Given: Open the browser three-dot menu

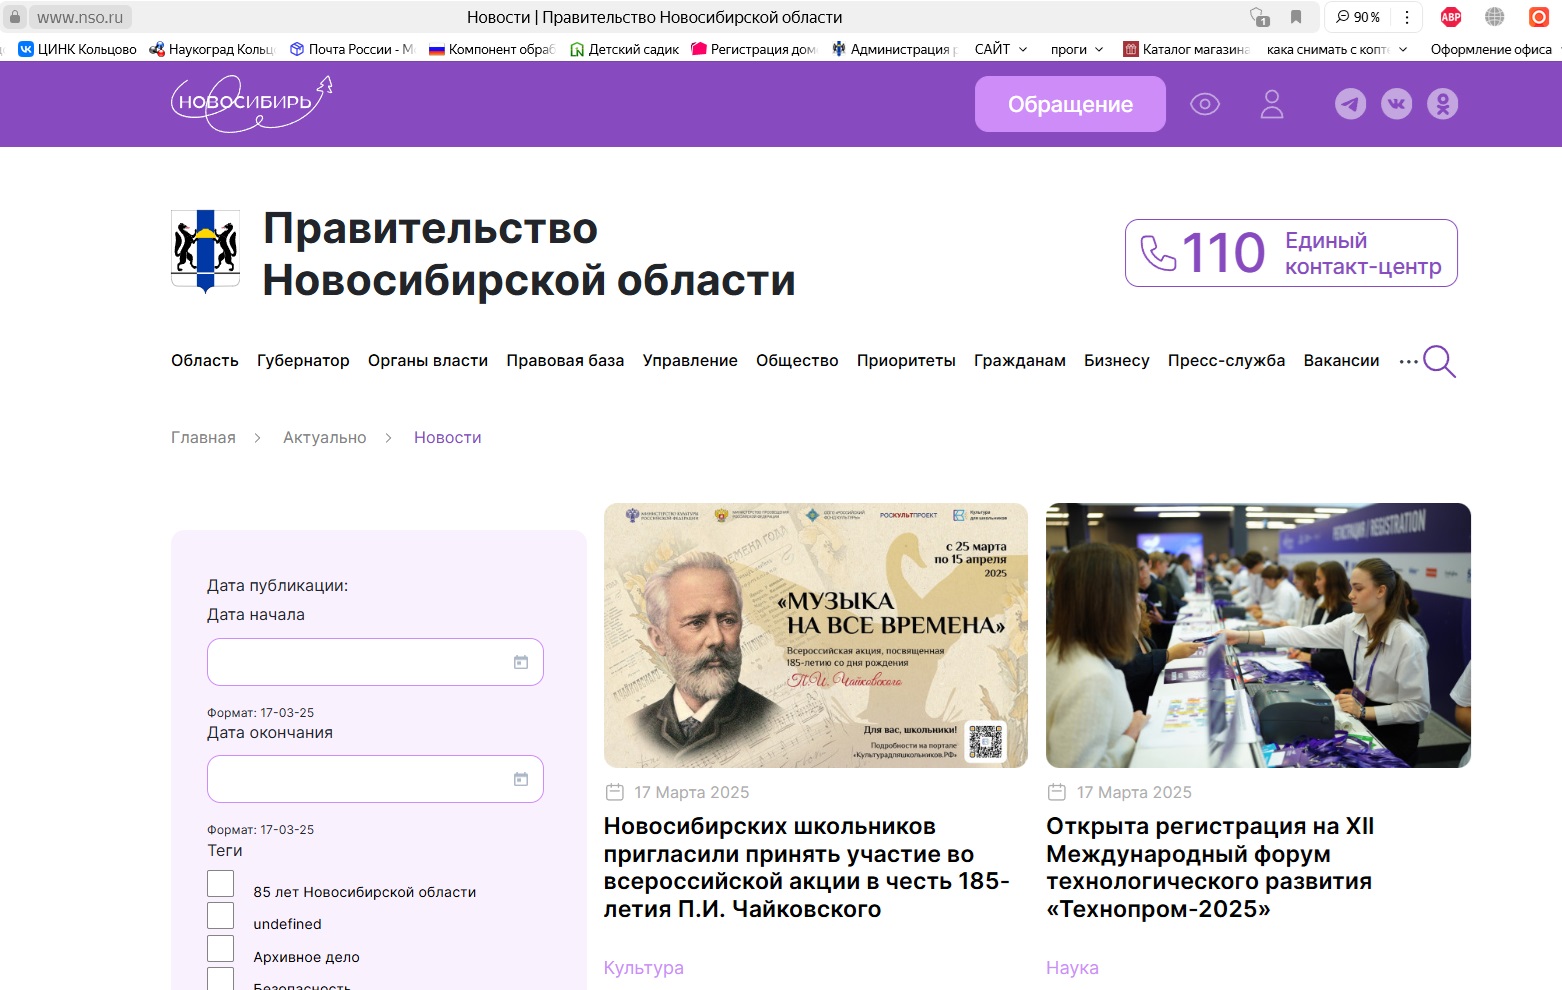Looking at the screenshot, I should (1407, 17).
